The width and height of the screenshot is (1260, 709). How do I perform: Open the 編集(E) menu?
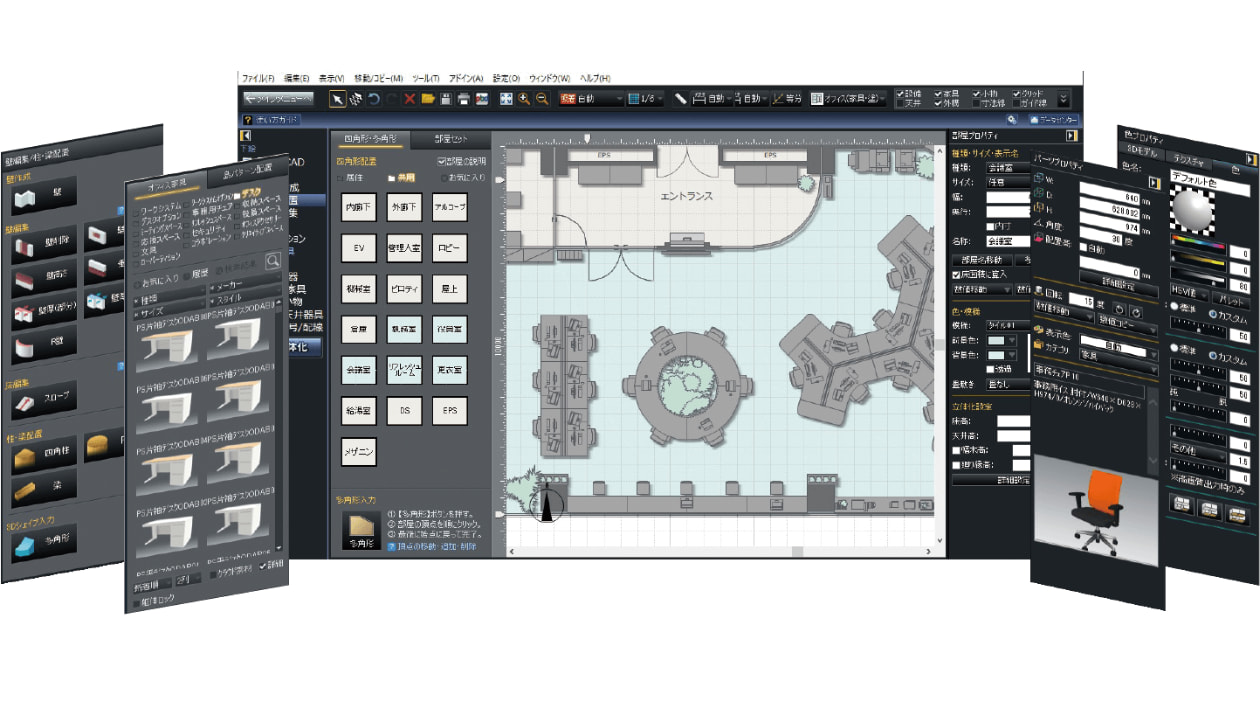click(x=299, y=78)
